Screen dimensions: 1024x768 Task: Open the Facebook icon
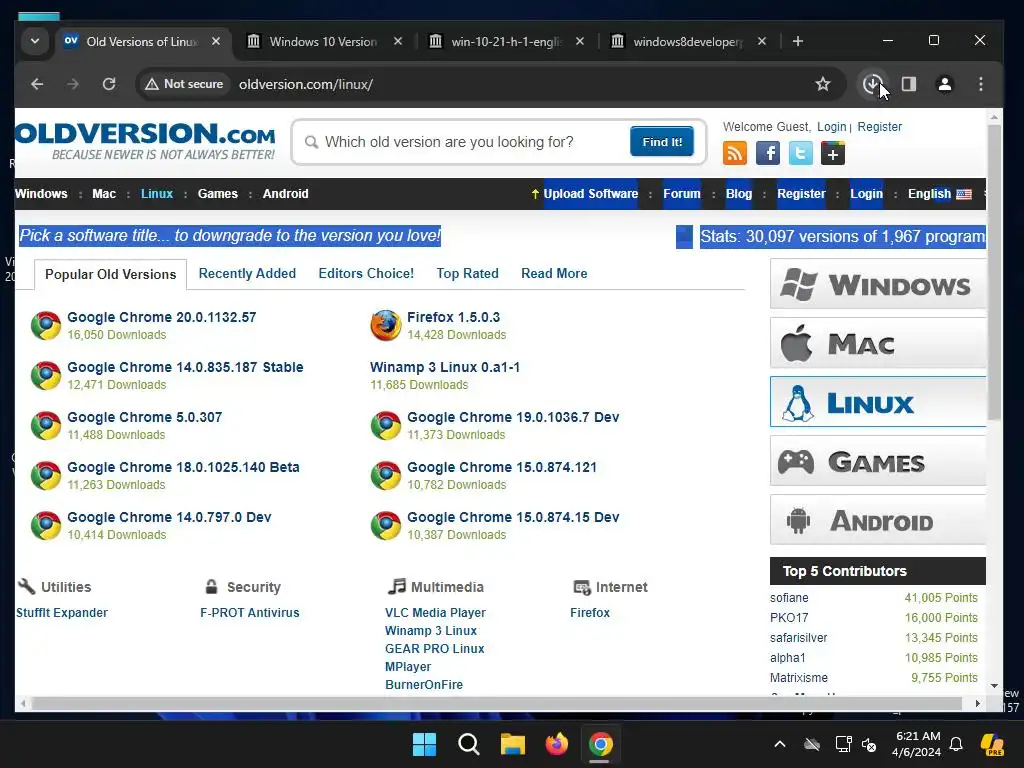point(767,153)
